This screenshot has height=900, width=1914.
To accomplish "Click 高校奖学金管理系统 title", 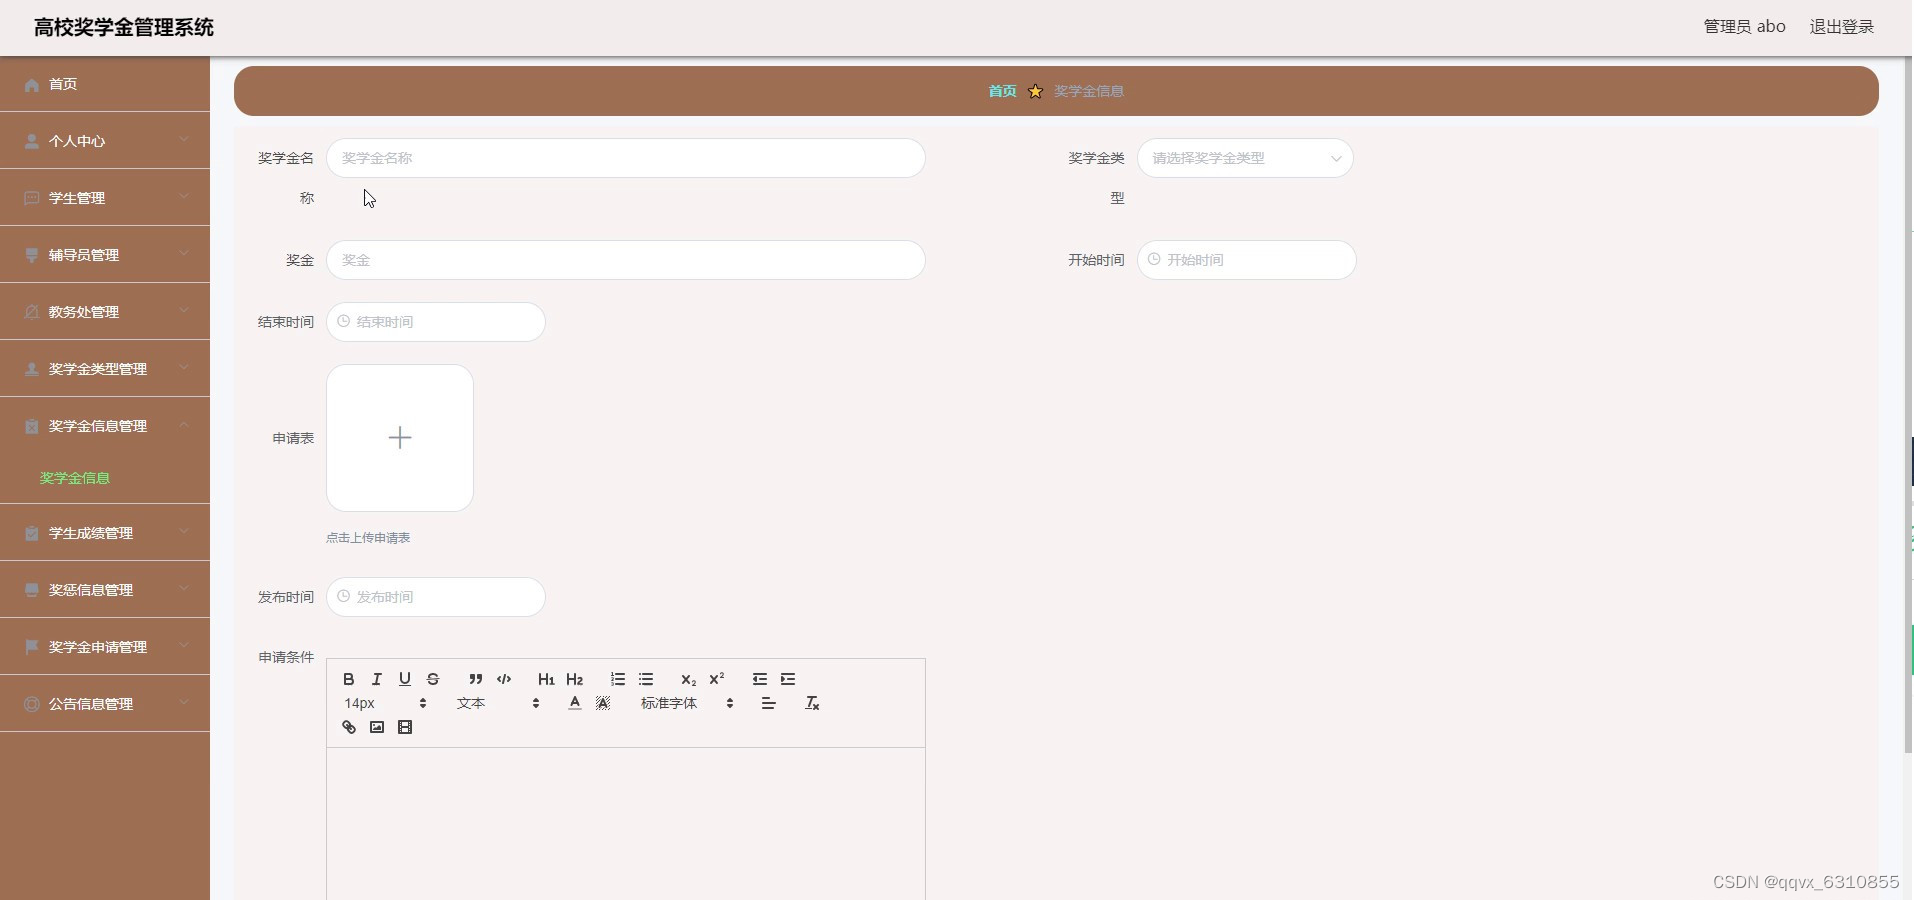I will point(124,27).
